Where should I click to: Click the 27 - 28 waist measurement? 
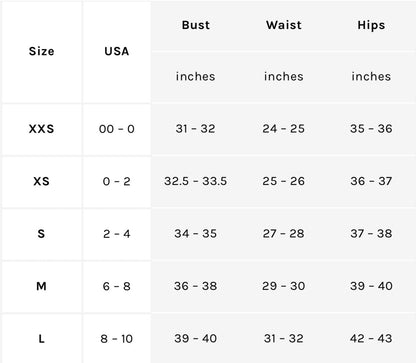click(x=283, y=234)
